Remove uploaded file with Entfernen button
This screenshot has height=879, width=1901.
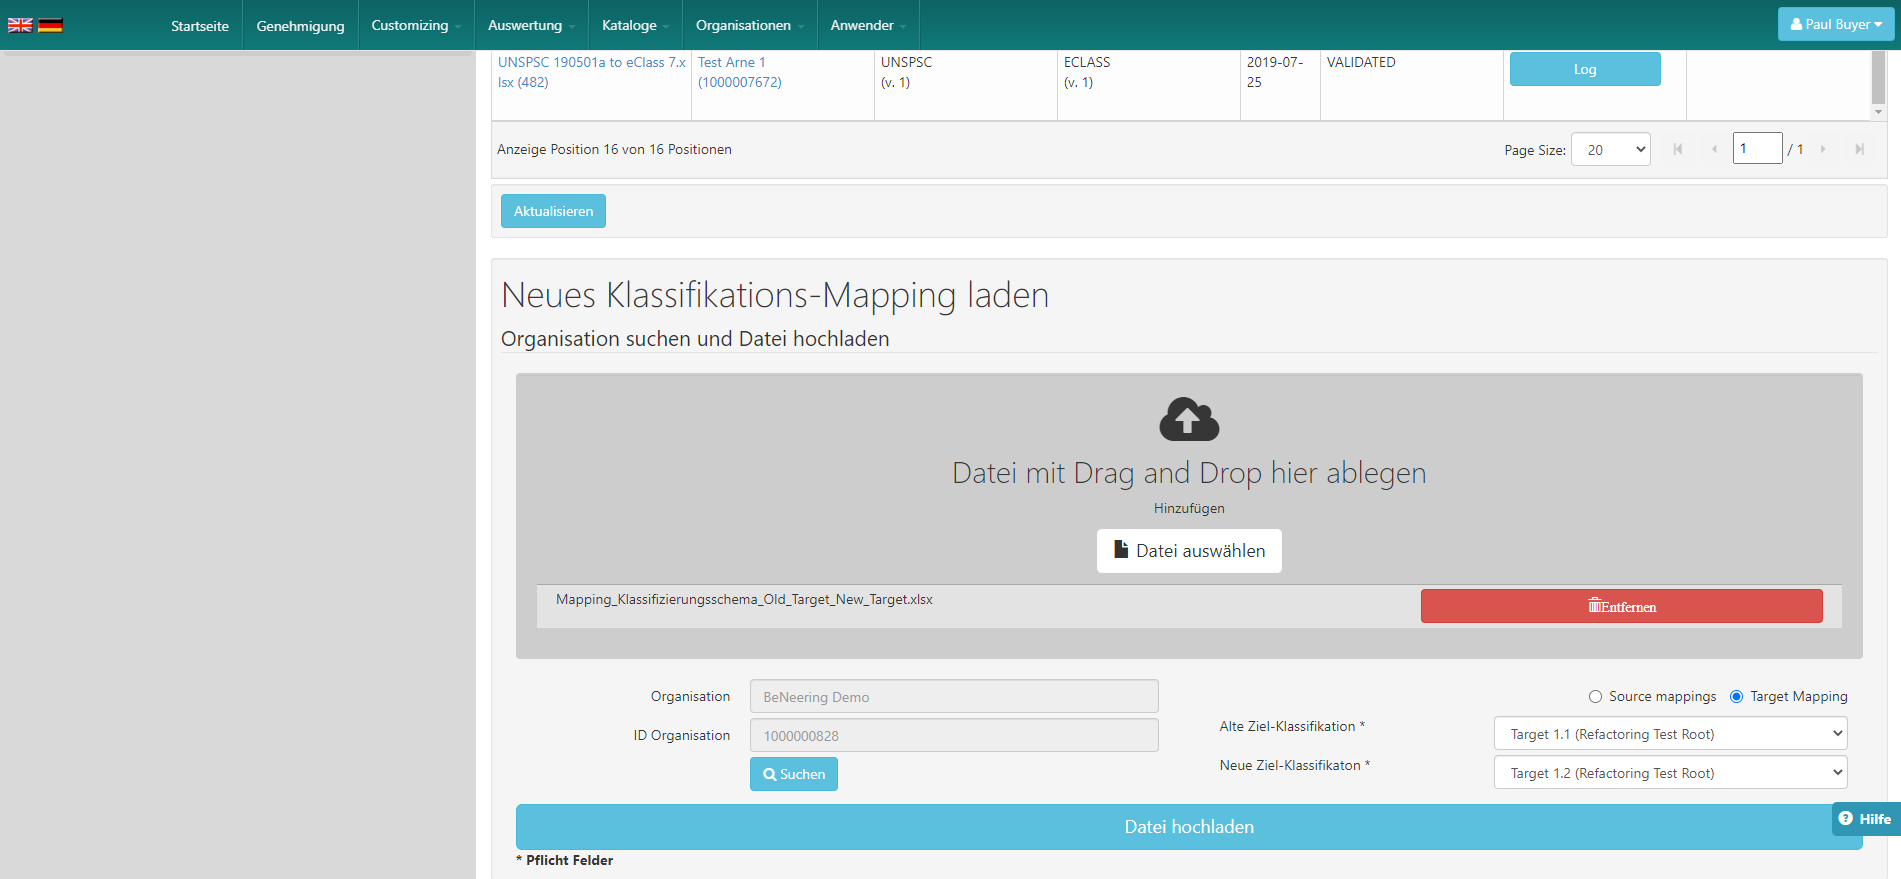tap(1621, 606)
